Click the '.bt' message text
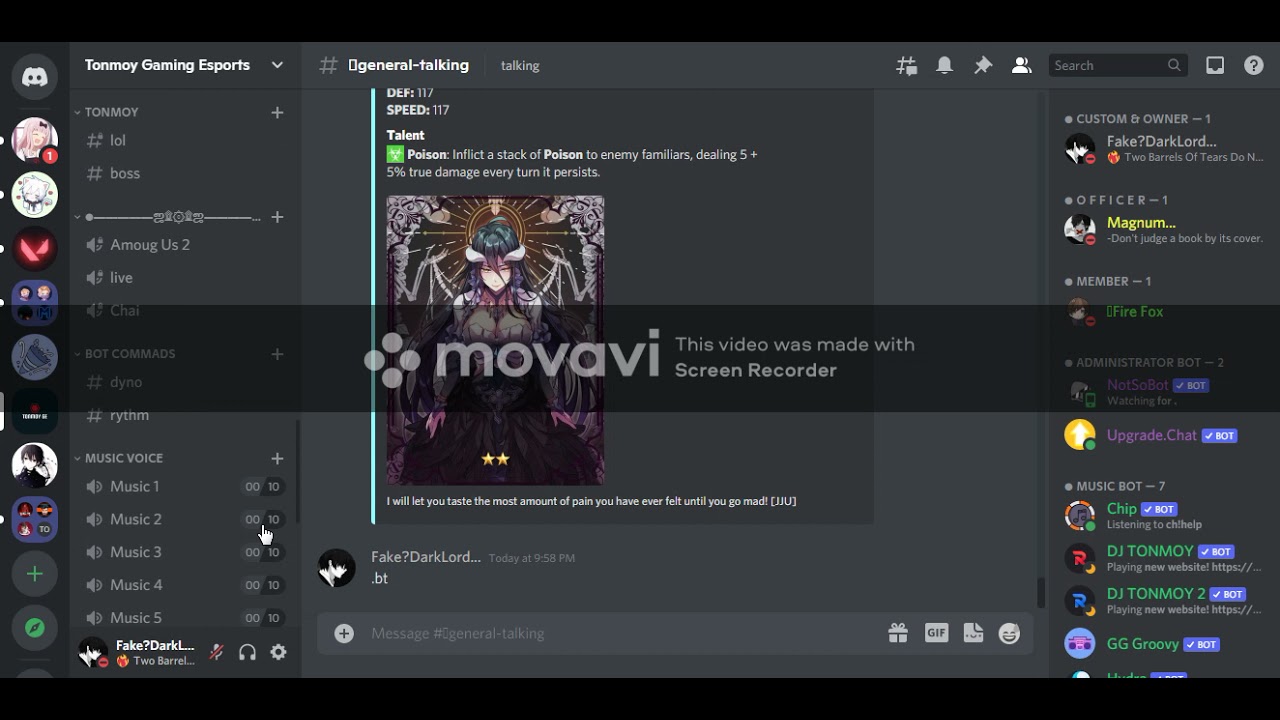1280x720 pixels. pos(380,578)
